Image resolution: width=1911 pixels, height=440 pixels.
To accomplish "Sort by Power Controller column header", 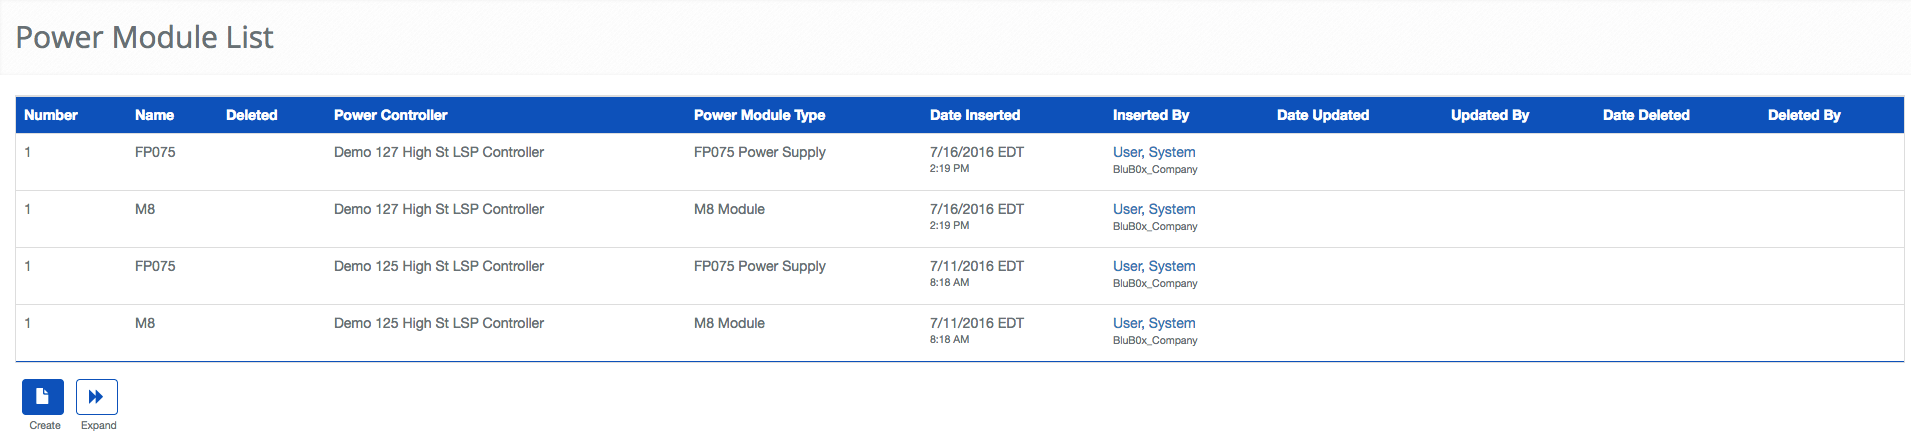I will [390, 115].
